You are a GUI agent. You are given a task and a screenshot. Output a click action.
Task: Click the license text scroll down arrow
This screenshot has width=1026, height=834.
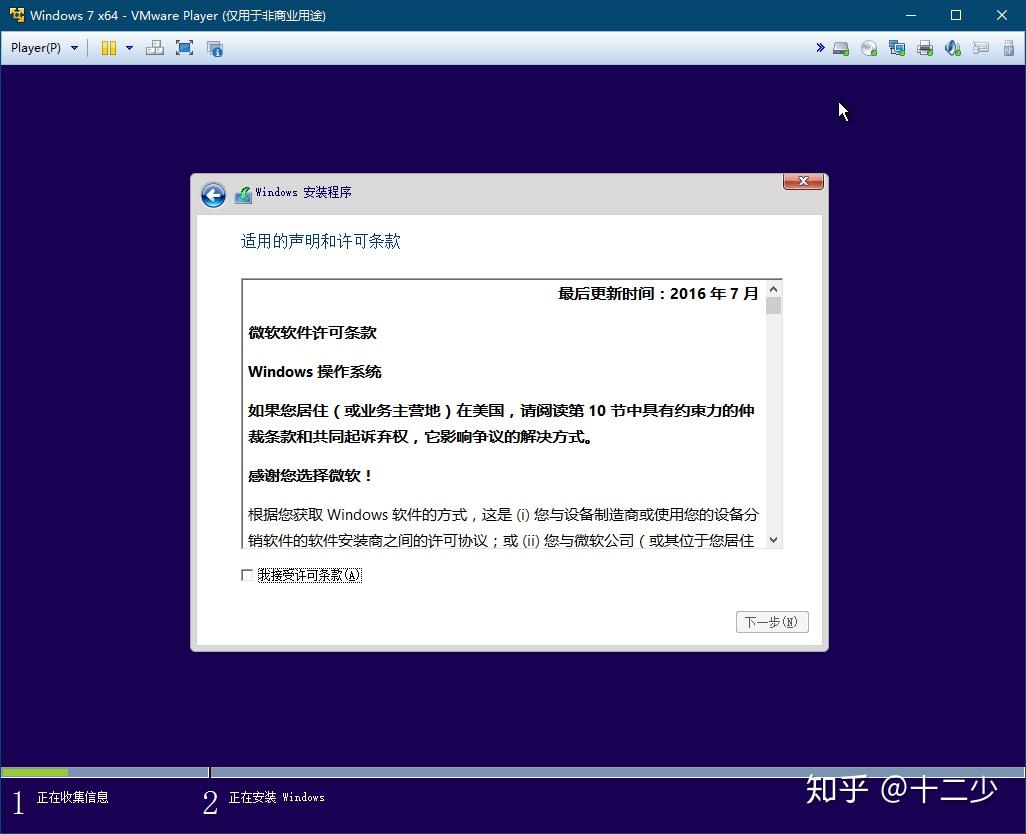pyautogui.click(x=773, y=540)
